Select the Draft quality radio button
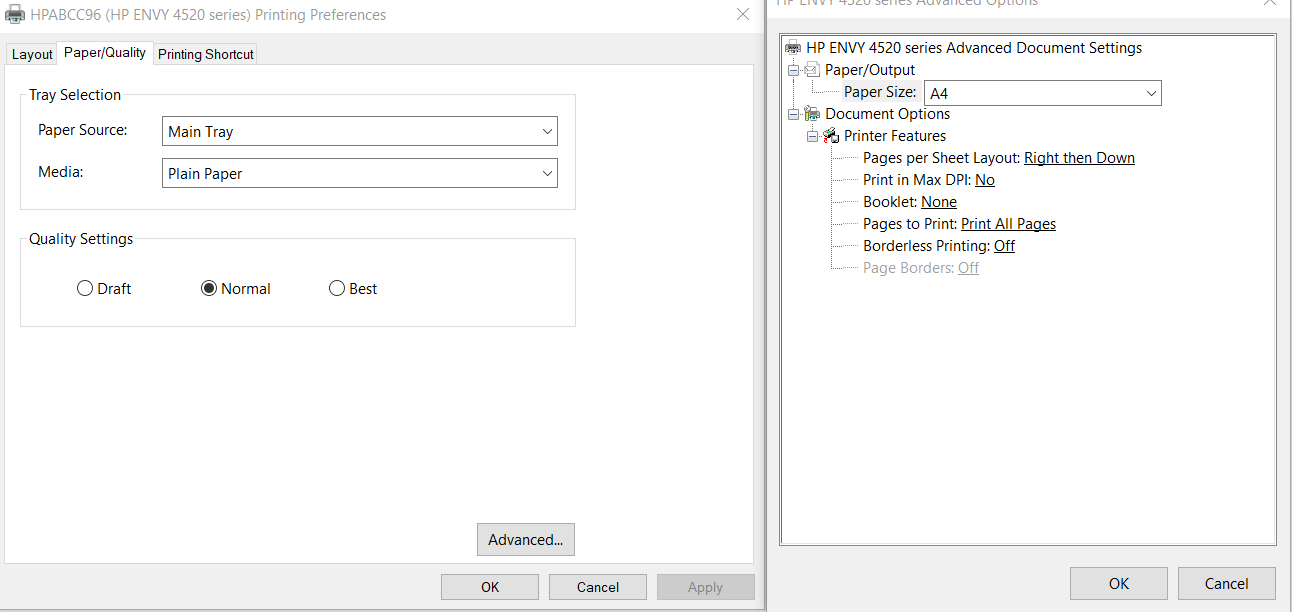The width and height of the screenshot is (1292, 612). click(x=85, y=289)
